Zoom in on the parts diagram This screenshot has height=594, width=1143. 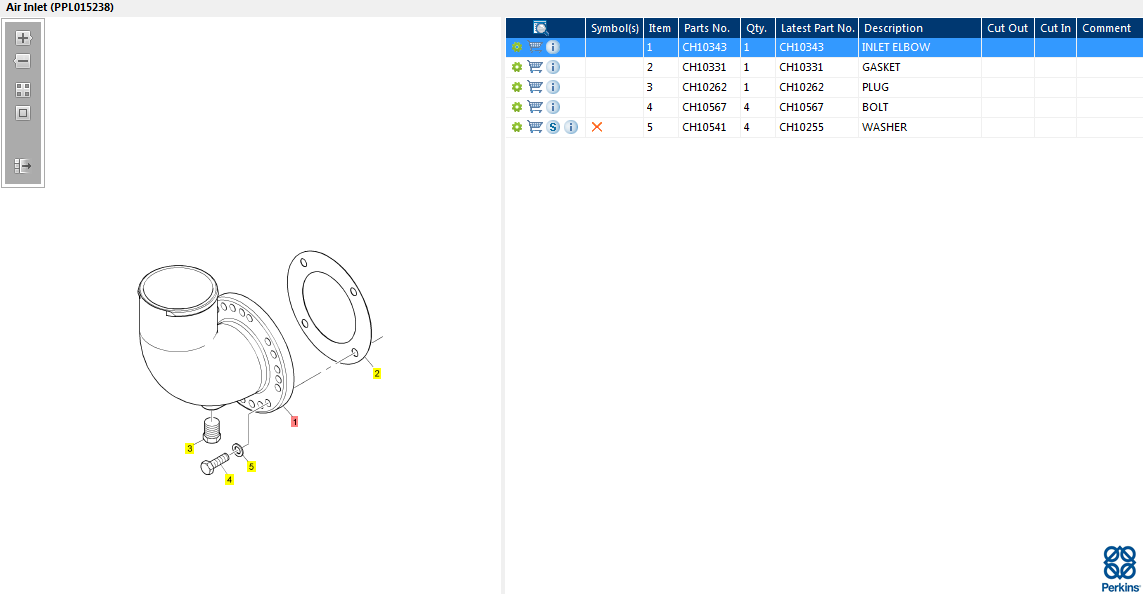[x=23, y=38]
